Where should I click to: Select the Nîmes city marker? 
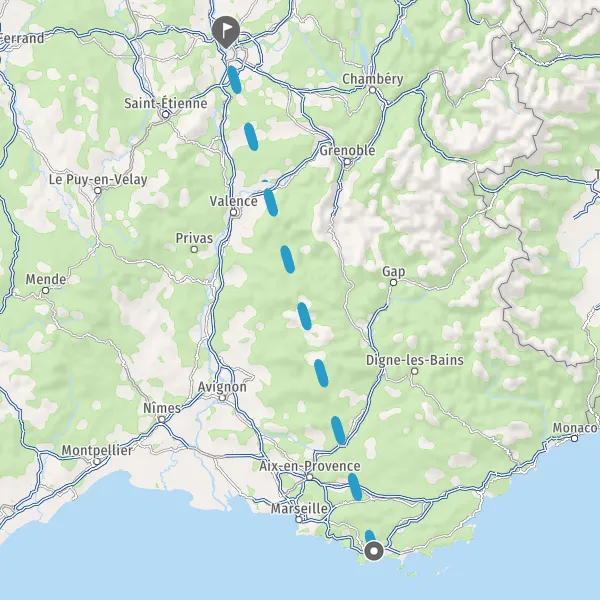point(162,419)
